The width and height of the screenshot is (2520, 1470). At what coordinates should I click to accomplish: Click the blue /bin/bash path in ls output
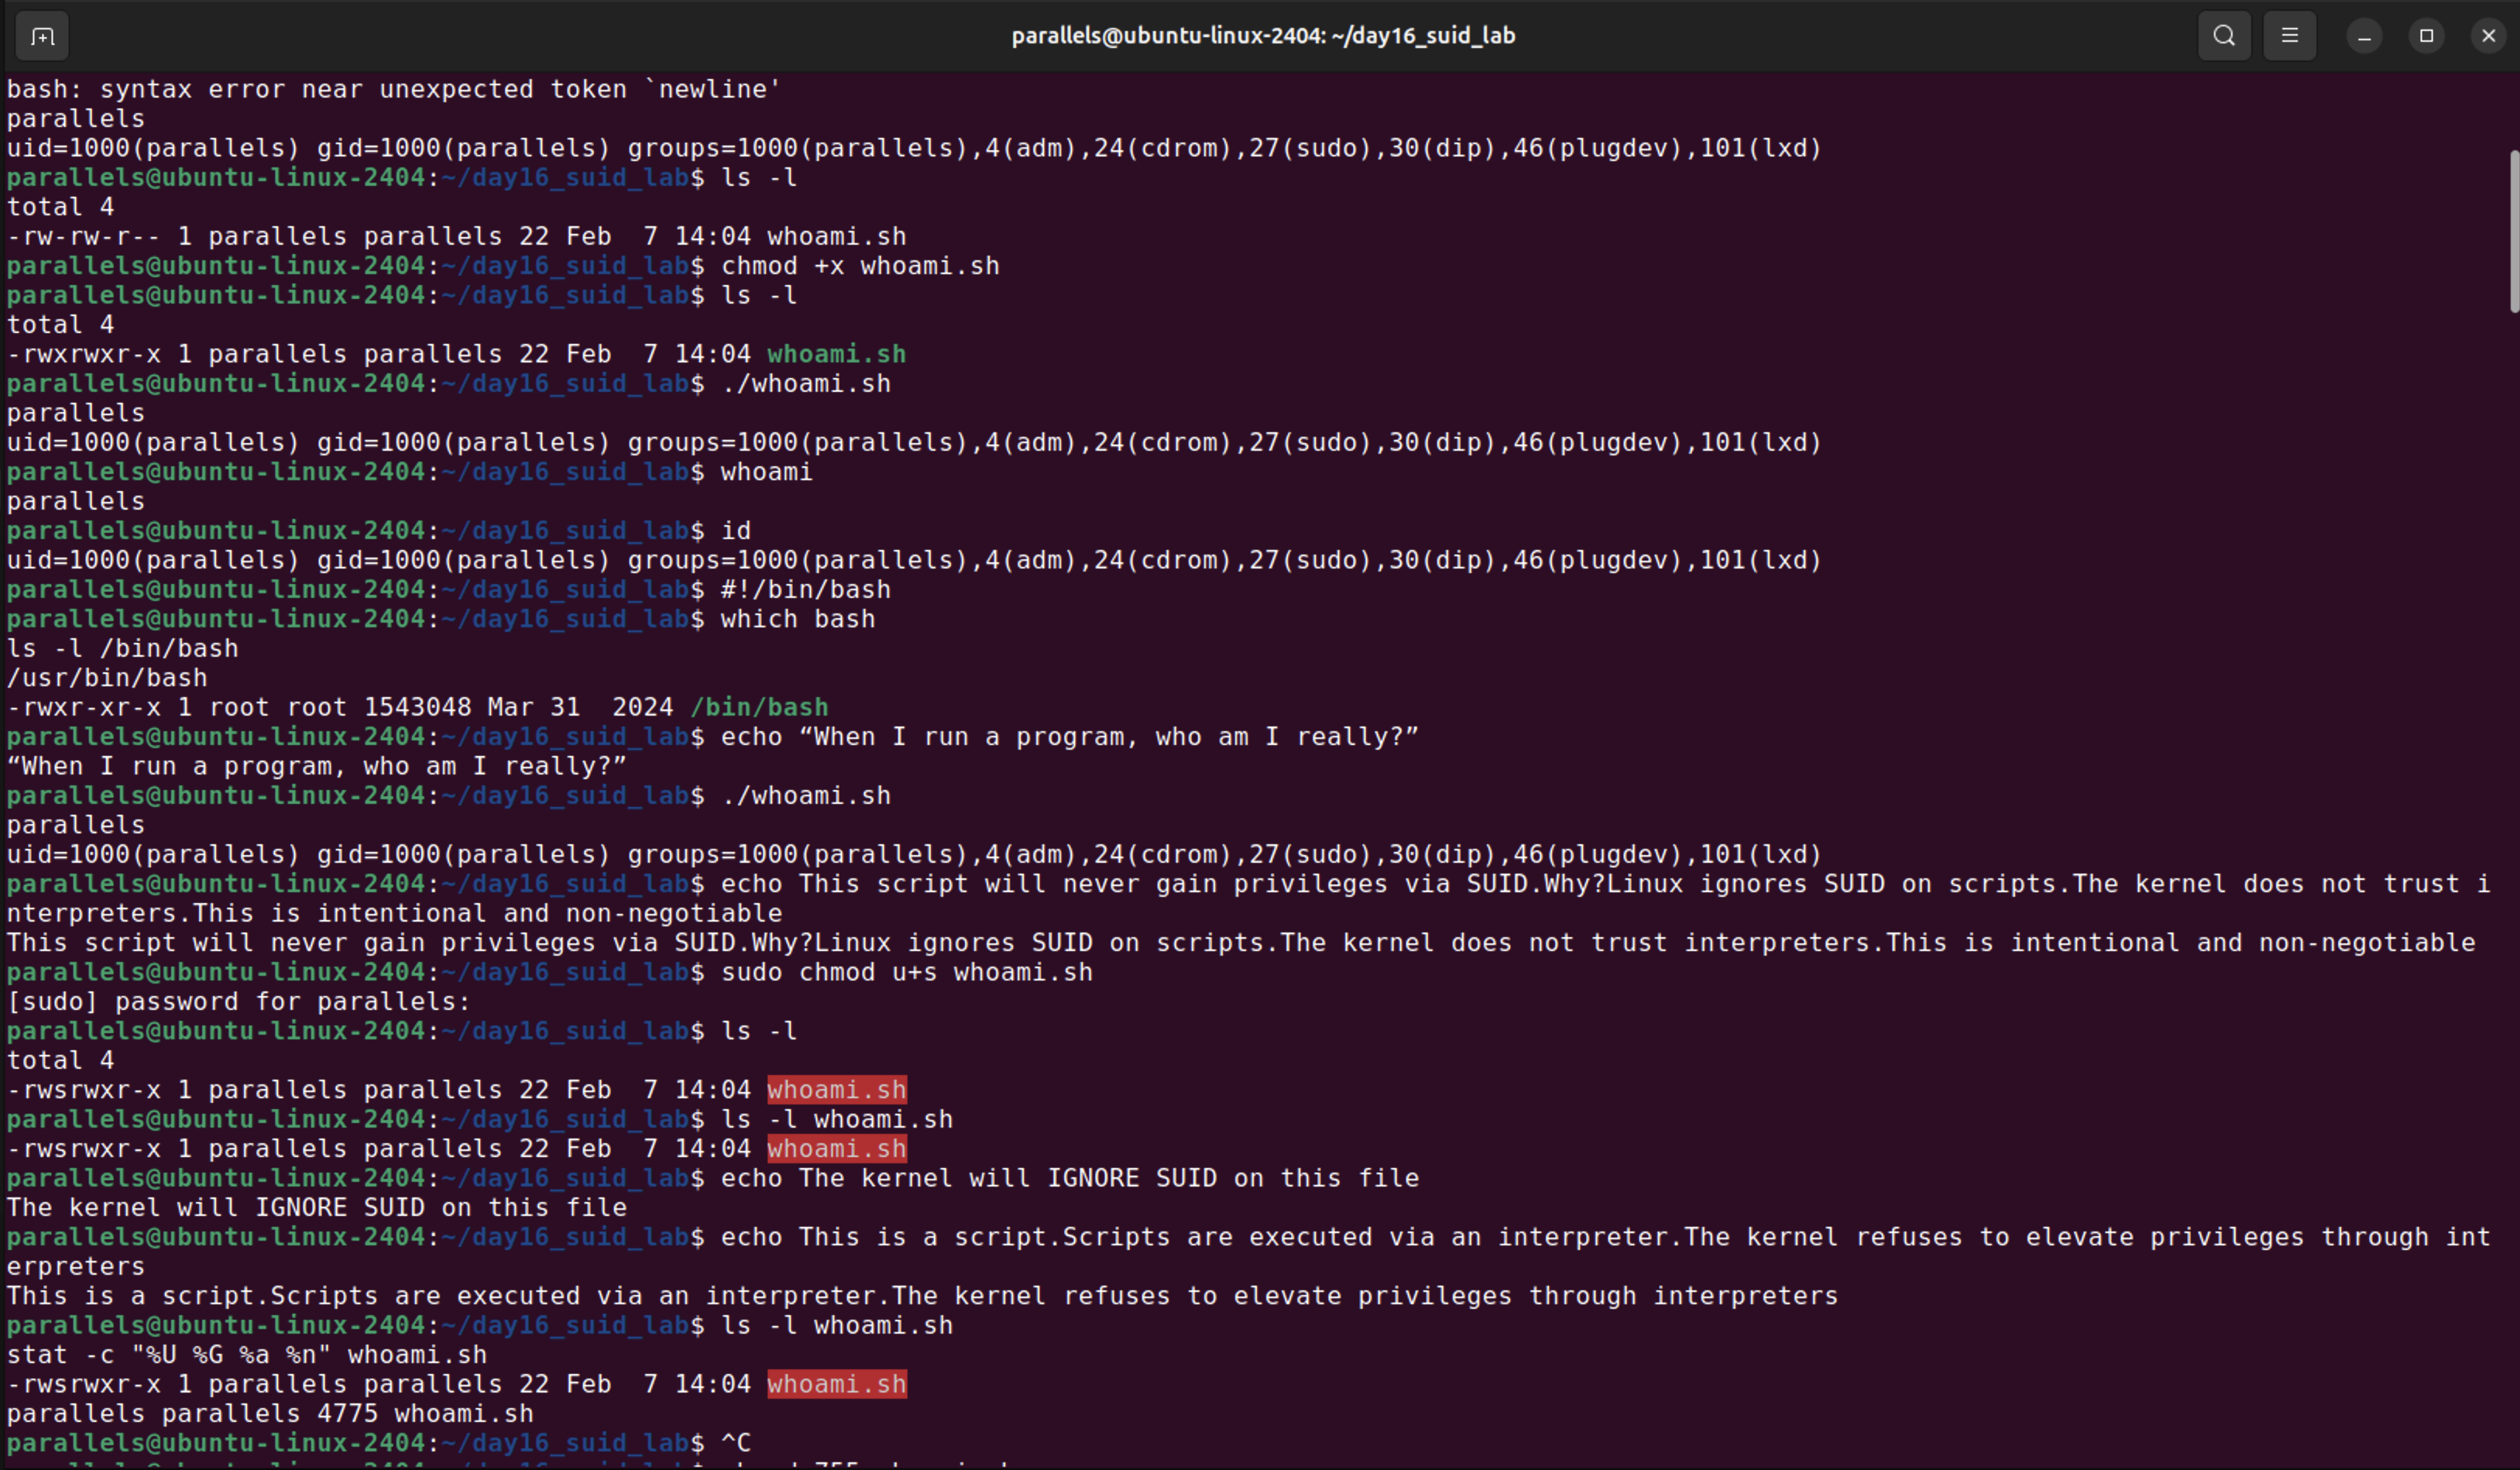pos(760,706)
